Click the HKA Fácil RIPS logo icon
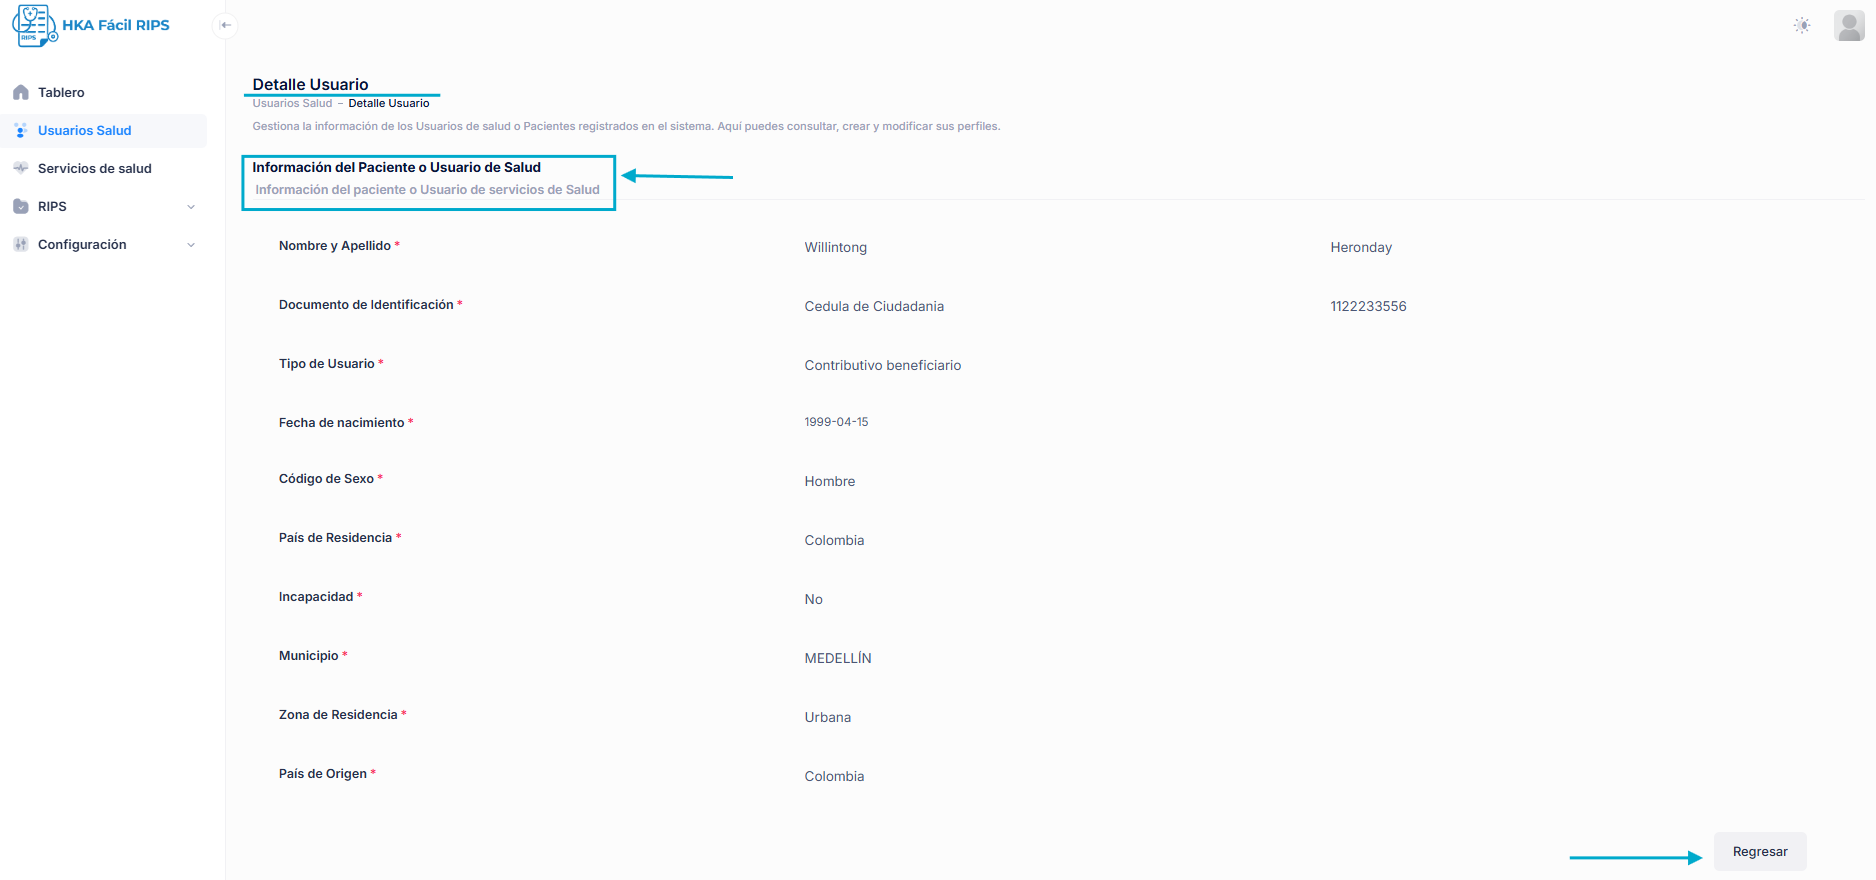Screen dimensions: 1876x880 34,25
